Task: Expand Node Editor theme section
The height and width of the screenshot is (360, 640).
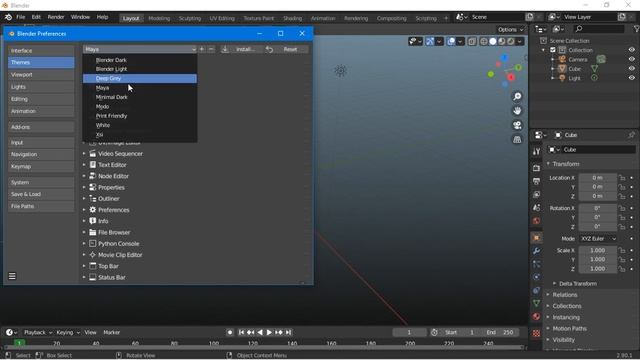Action: [x=84, y=176]
